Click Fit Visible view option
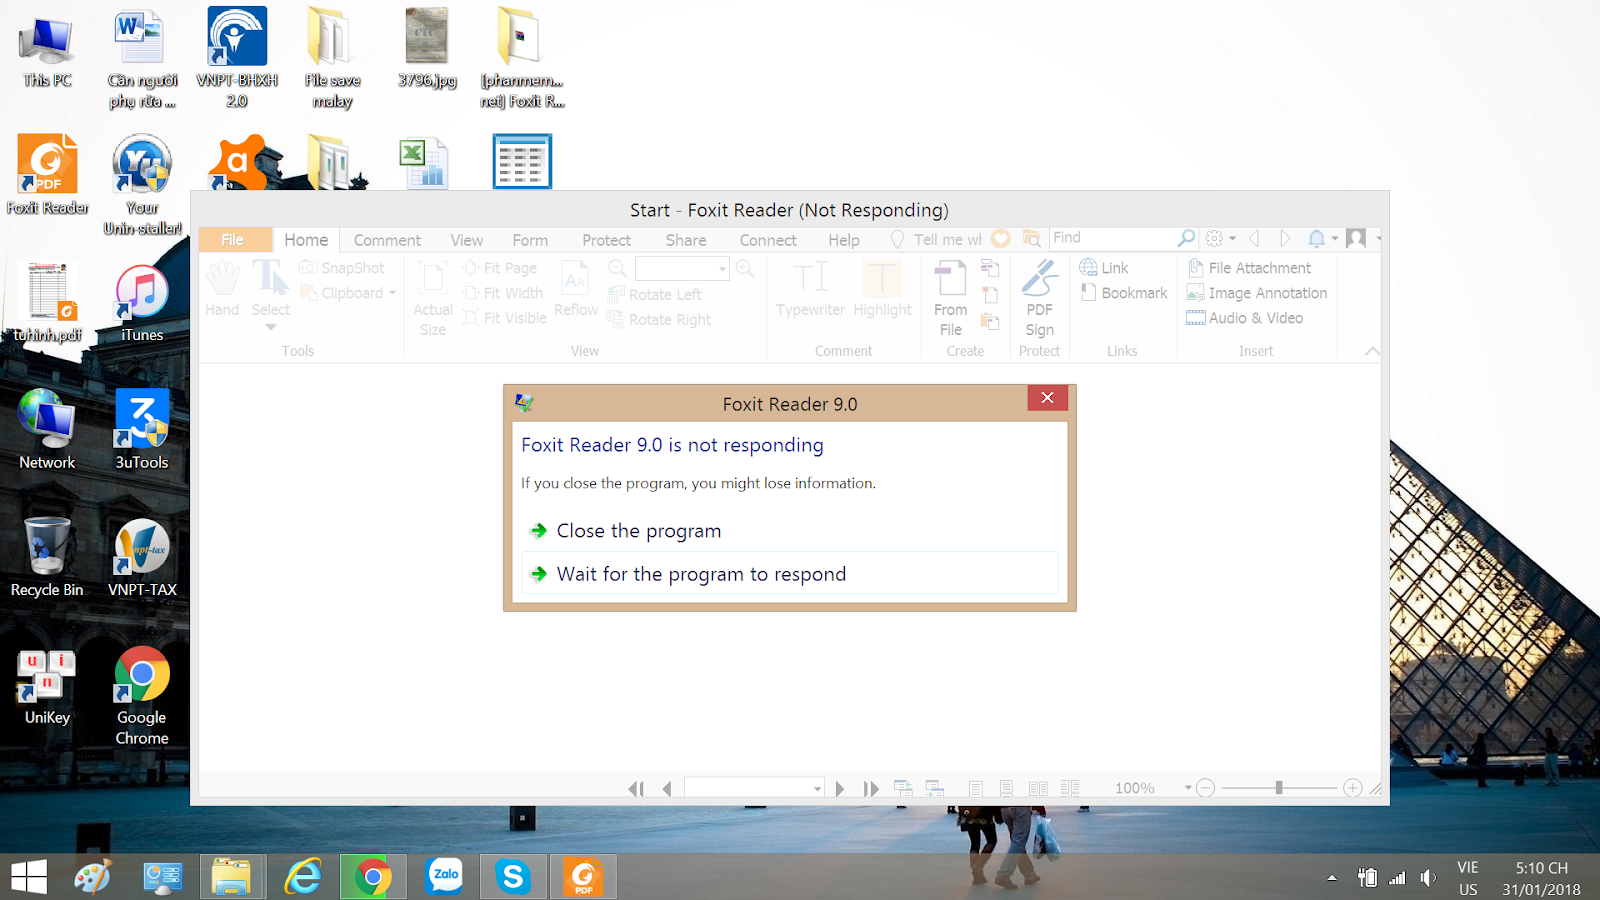 505,318
